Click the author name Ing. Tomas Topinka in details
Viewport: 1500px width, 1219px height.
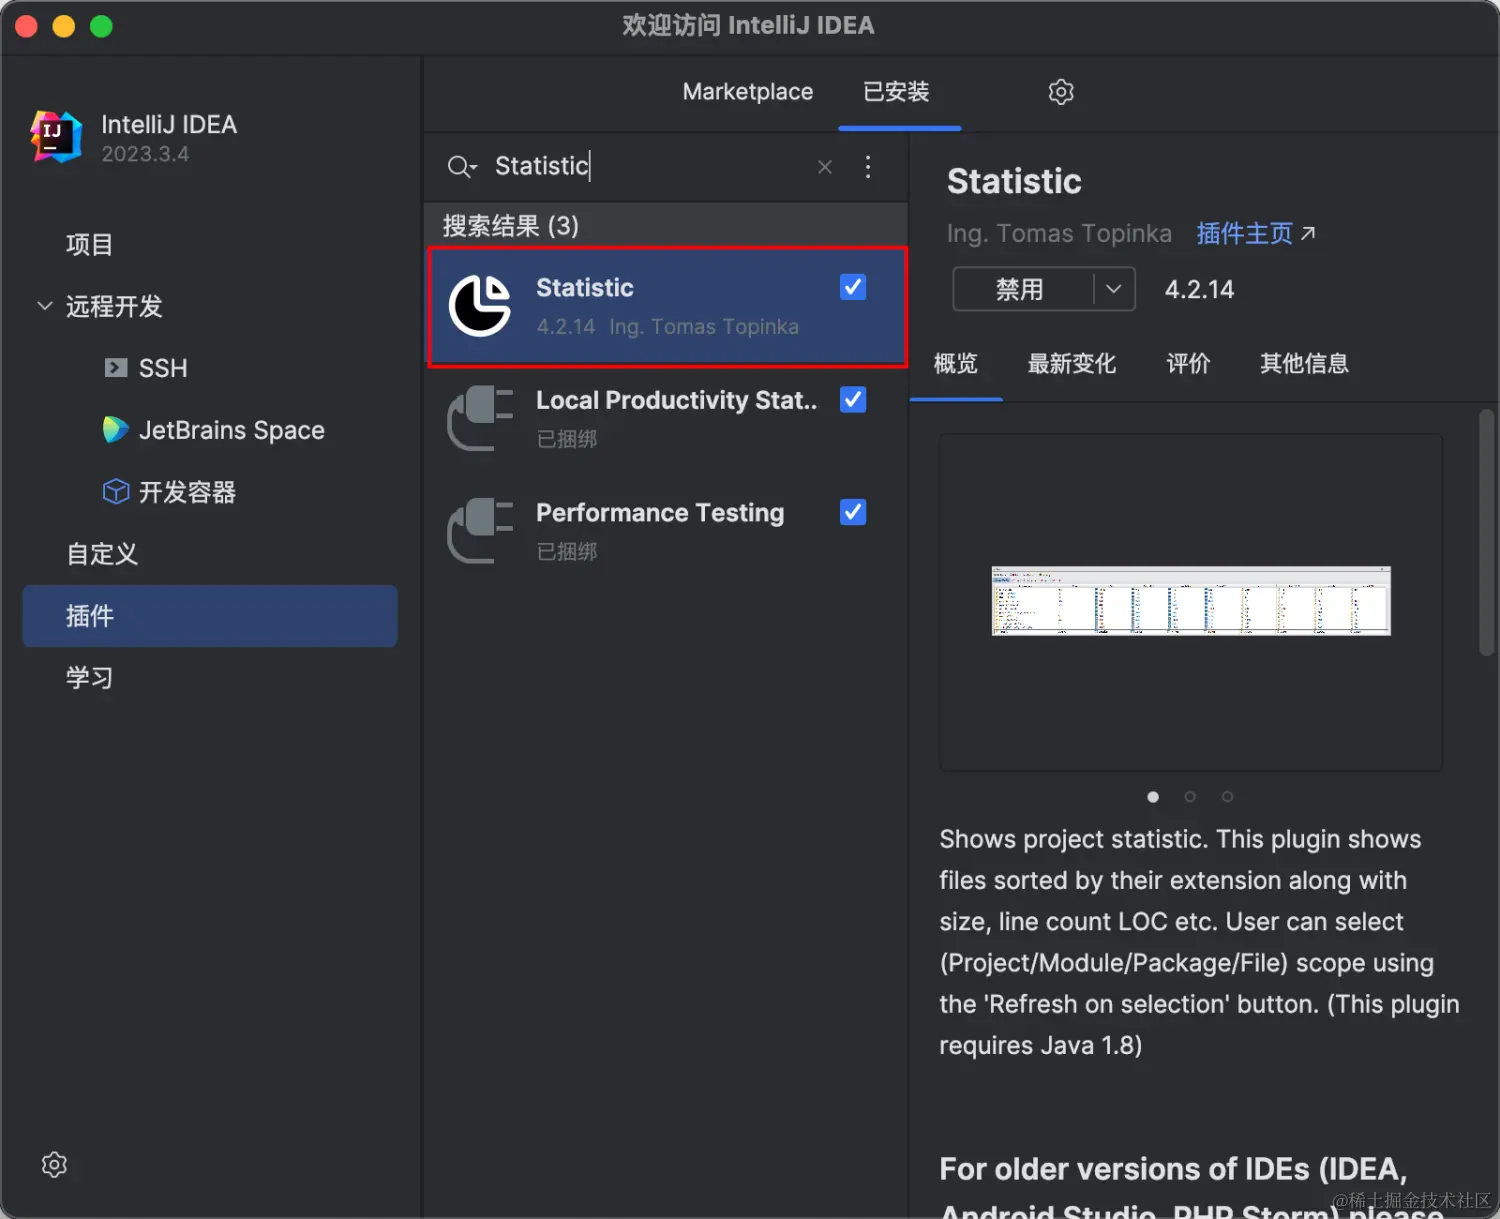[1059, 234]
